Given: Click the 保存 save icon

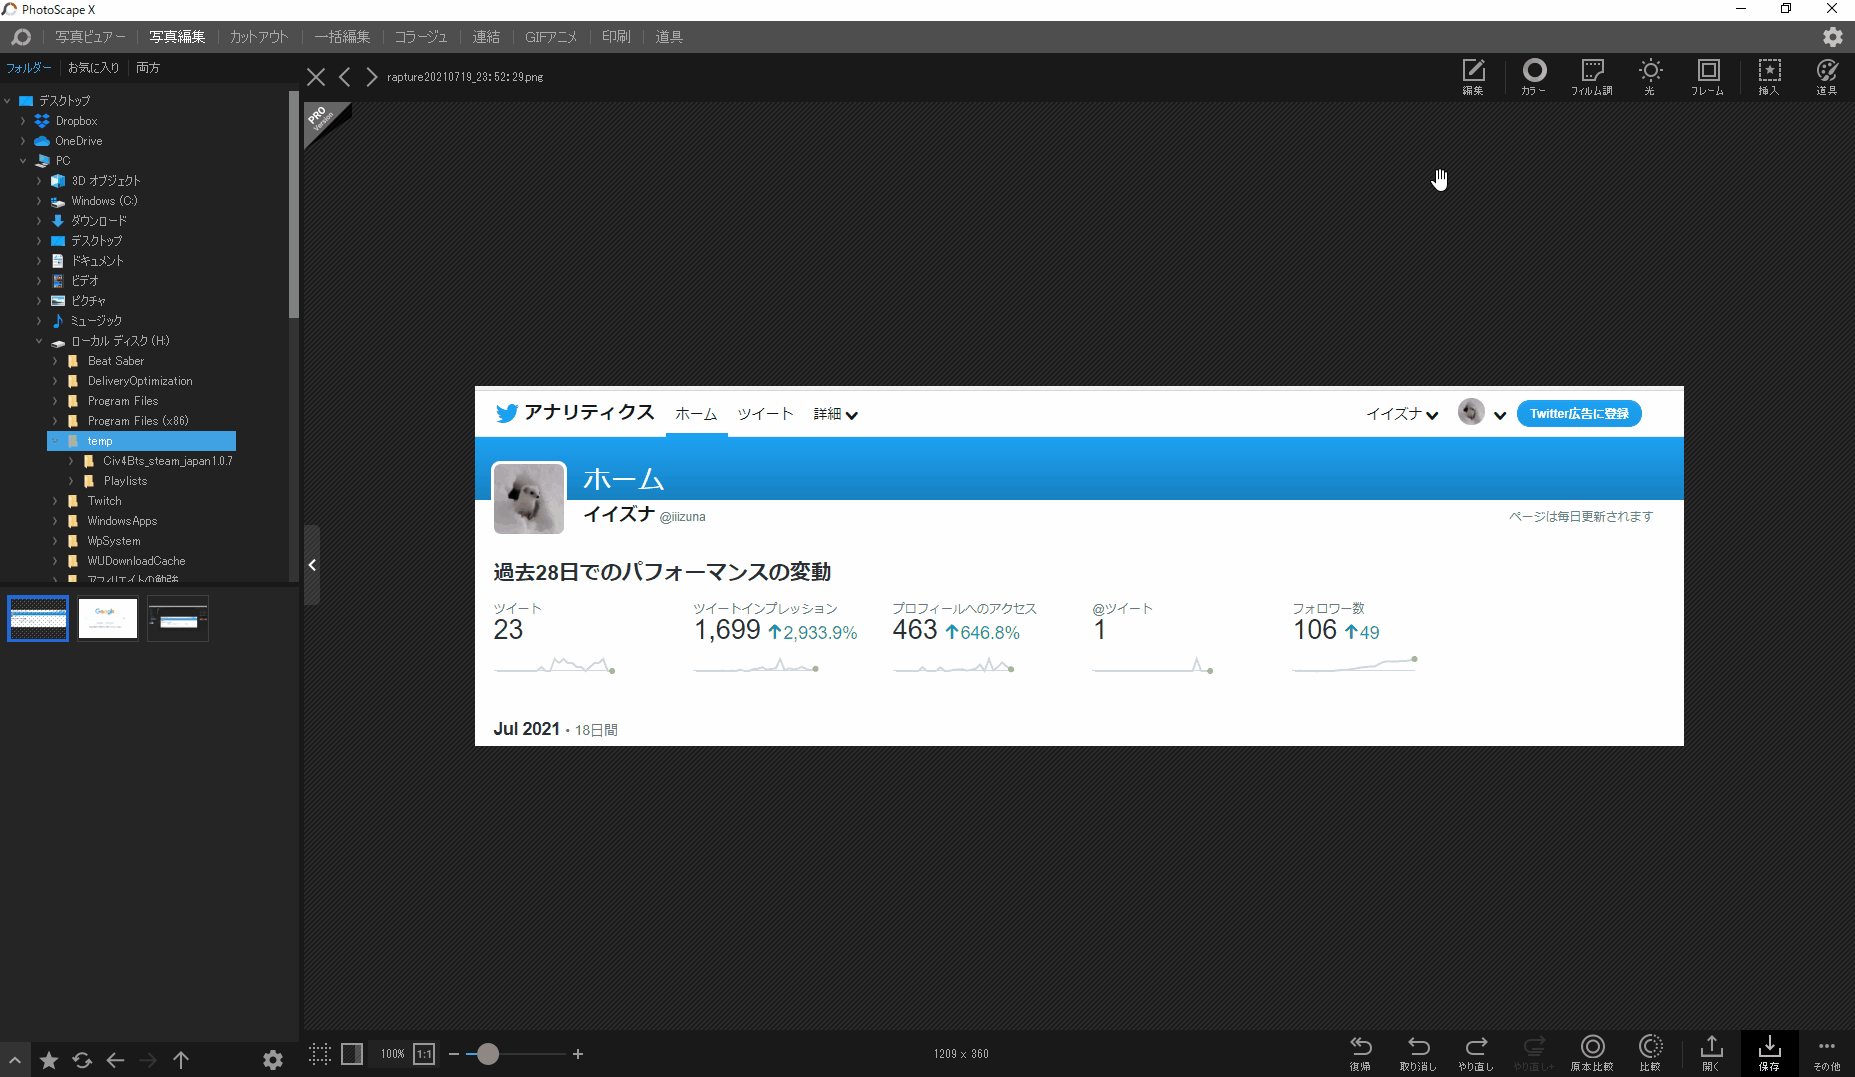Looking at the screenshot, I should 1769,1052.
